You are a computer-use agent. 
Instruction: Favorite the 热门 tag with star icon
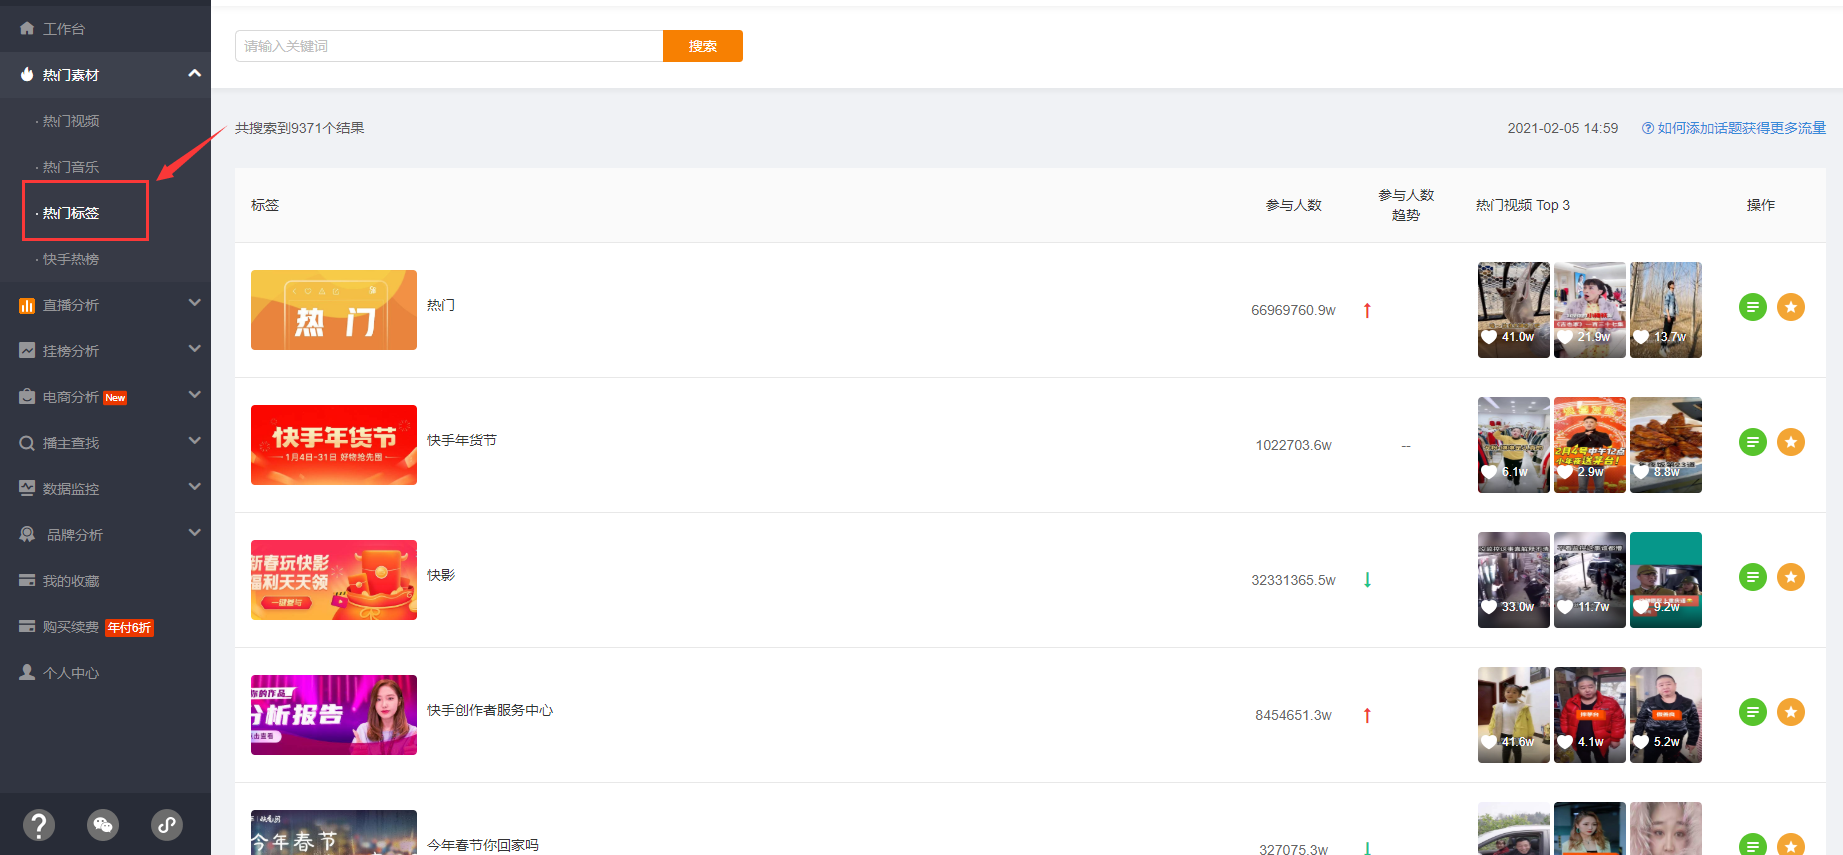1791,307
